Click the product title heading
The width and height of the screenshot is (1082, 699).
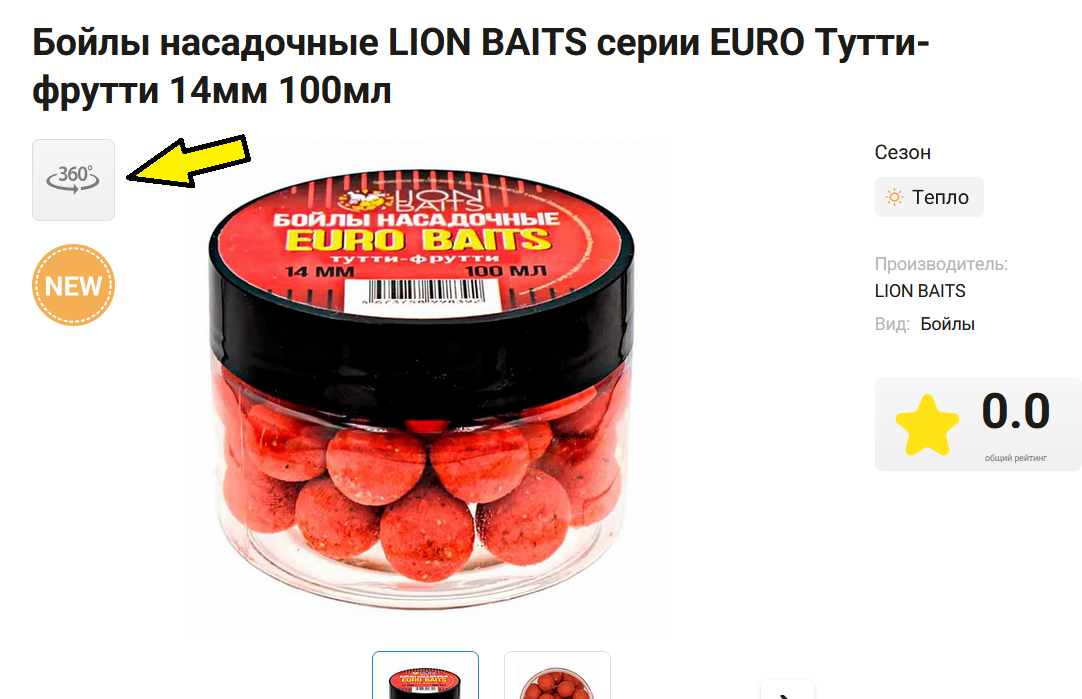[x=481, y=66]
